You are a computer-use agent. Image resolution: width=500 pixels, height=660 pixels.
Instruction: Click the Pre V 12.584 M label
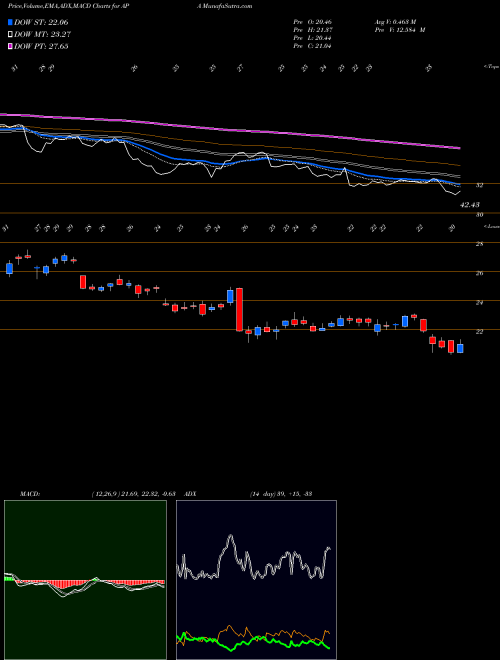(400, 30)
